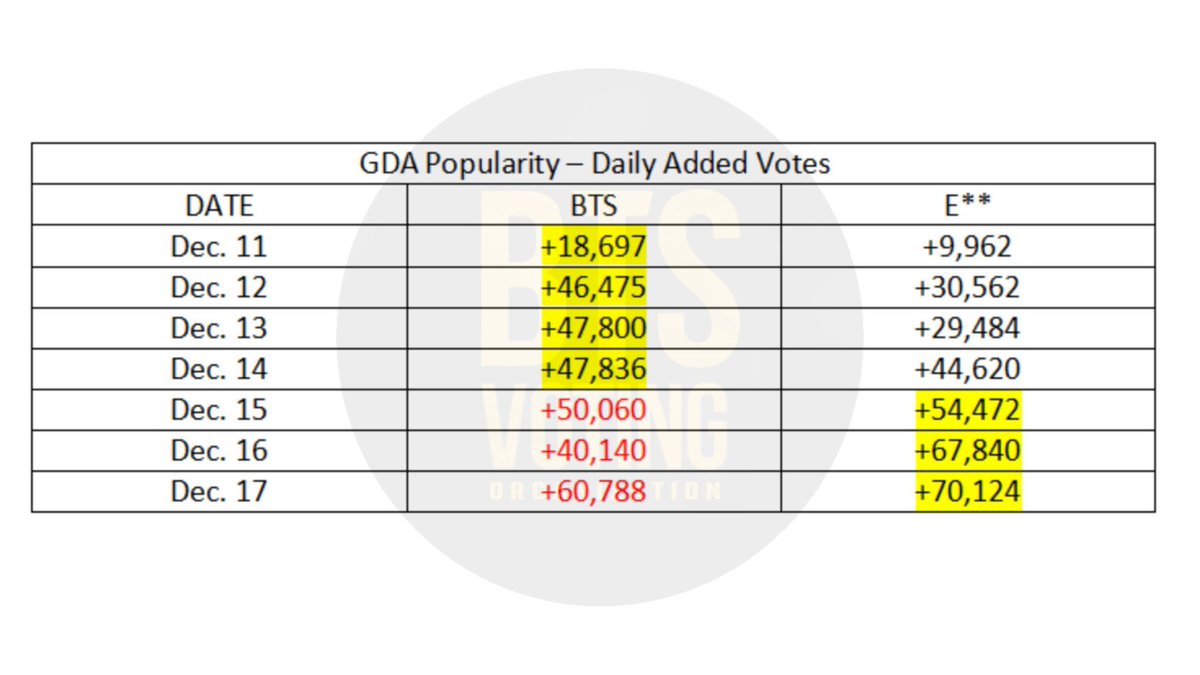Select red value +60,788
The image size is (1200, 675).
(594, 492)
